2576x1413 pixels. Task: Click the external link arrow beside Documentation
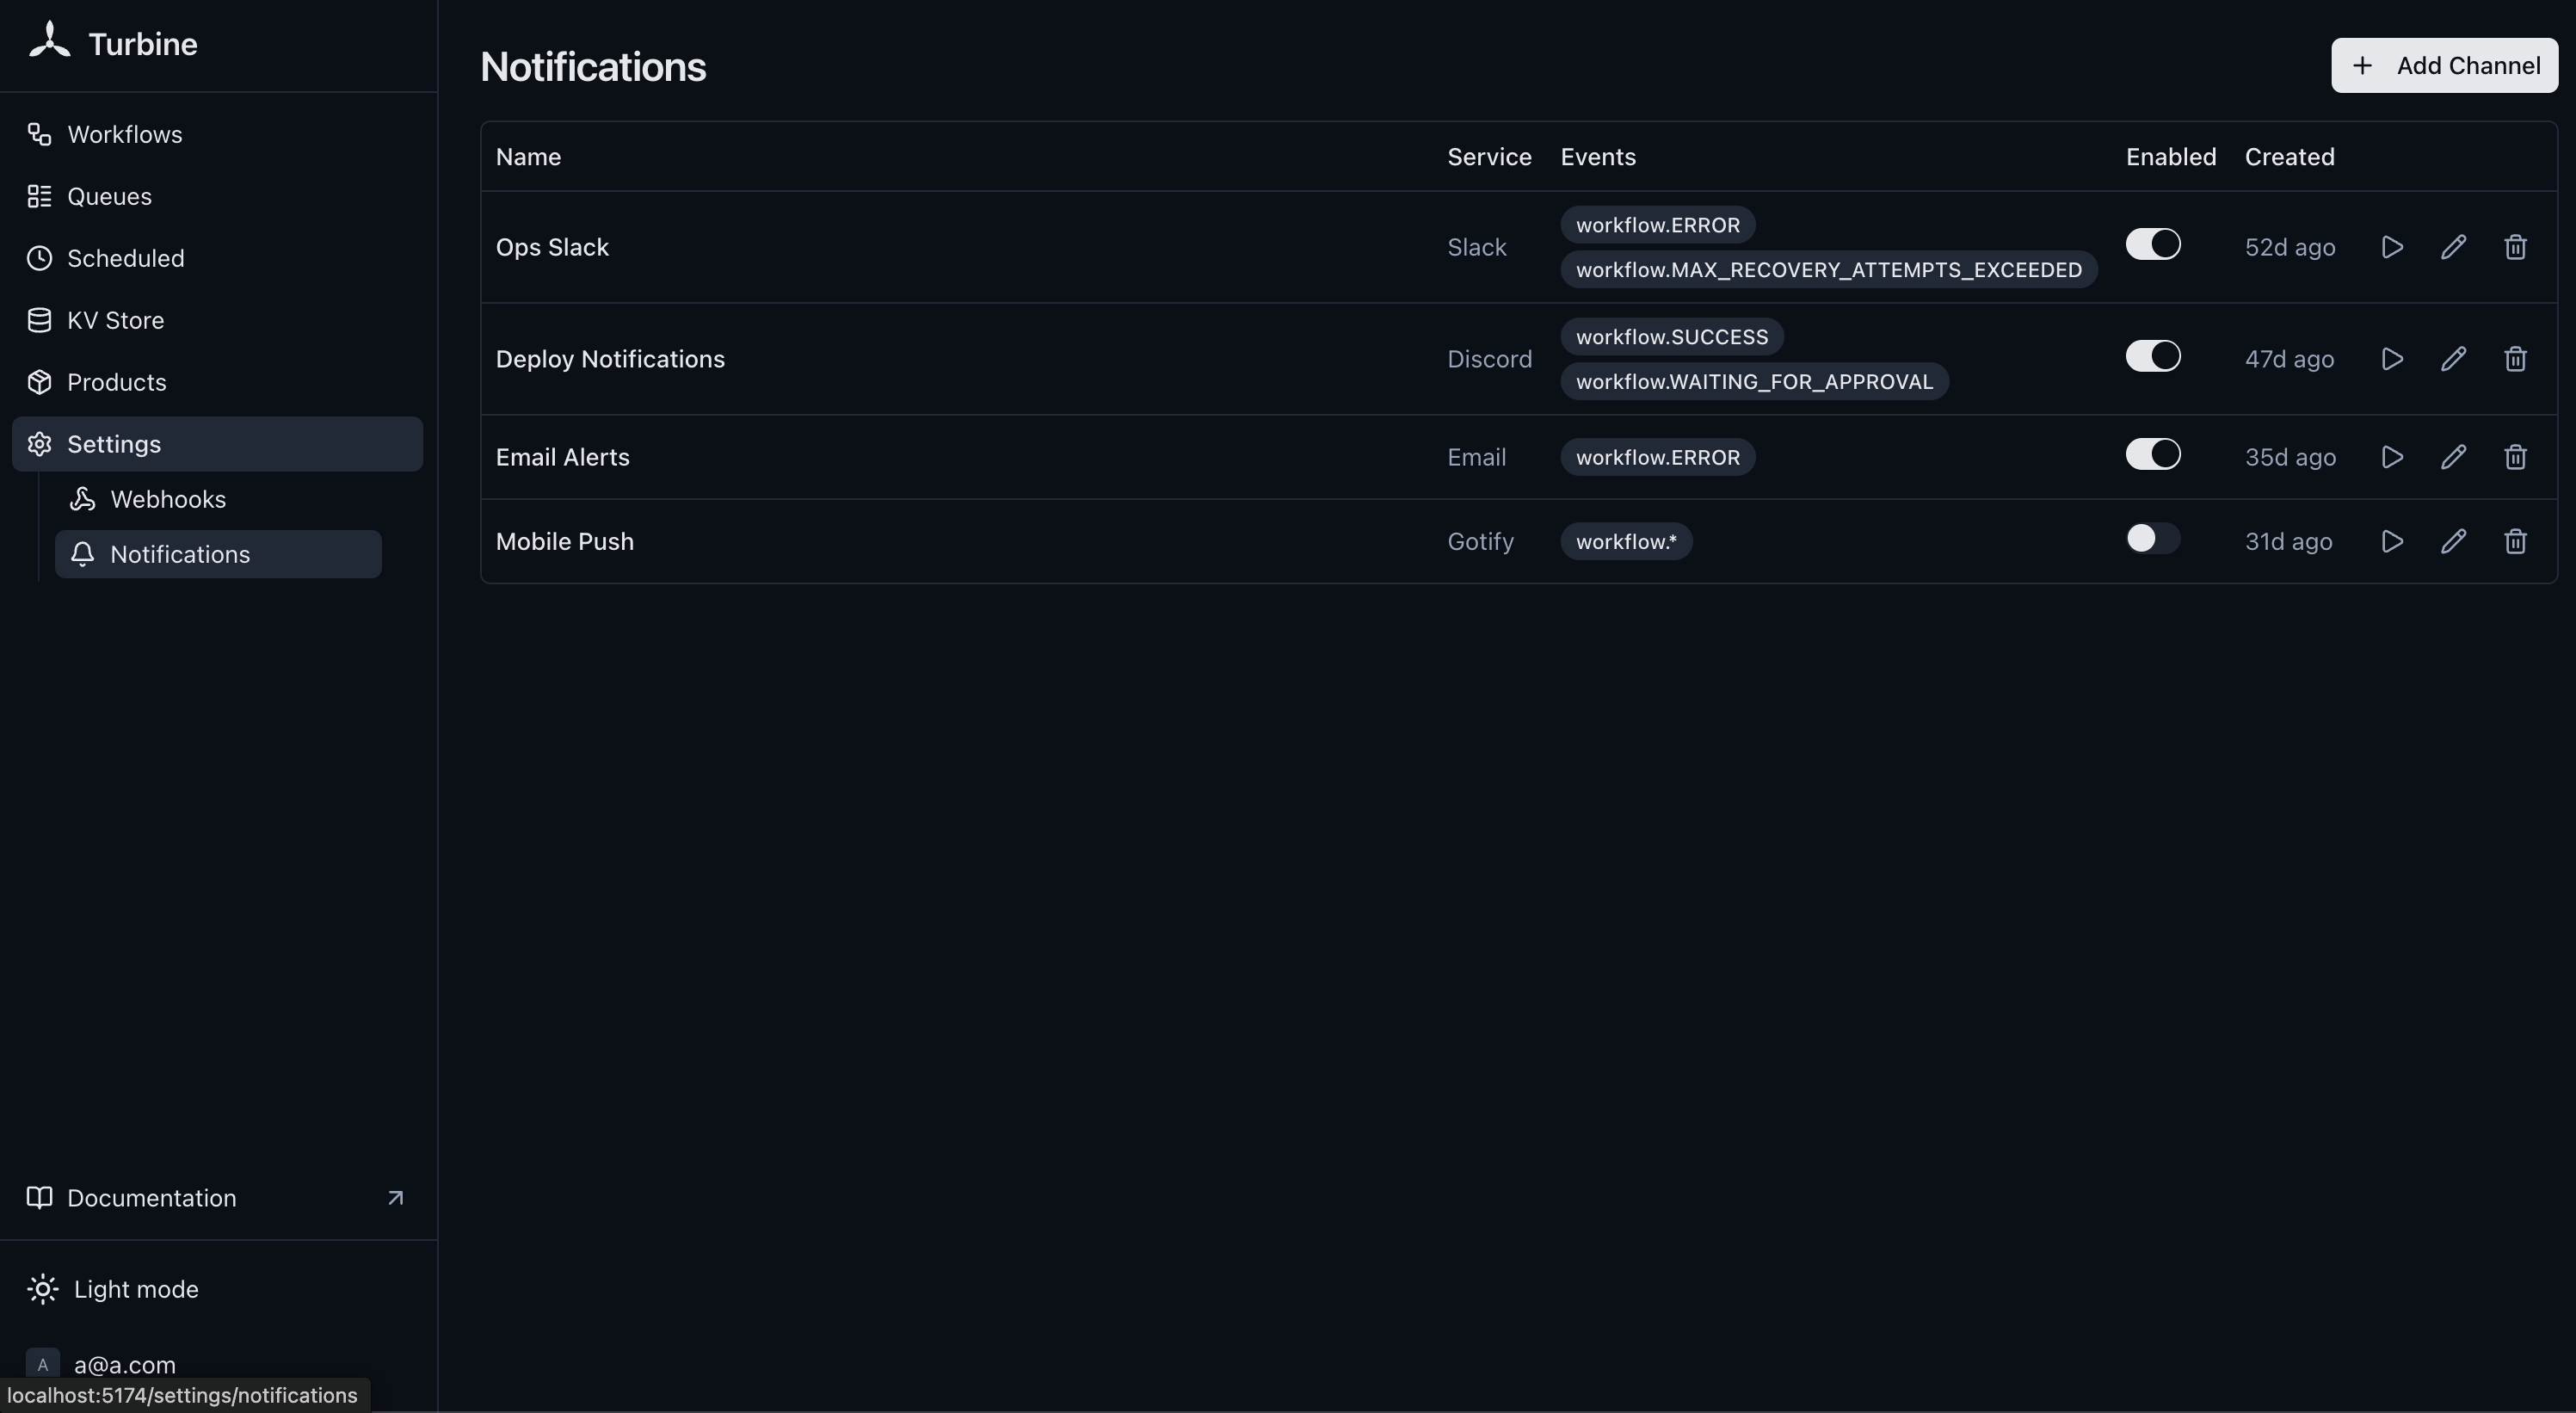pyautogui.click(x=396, y=1198)
